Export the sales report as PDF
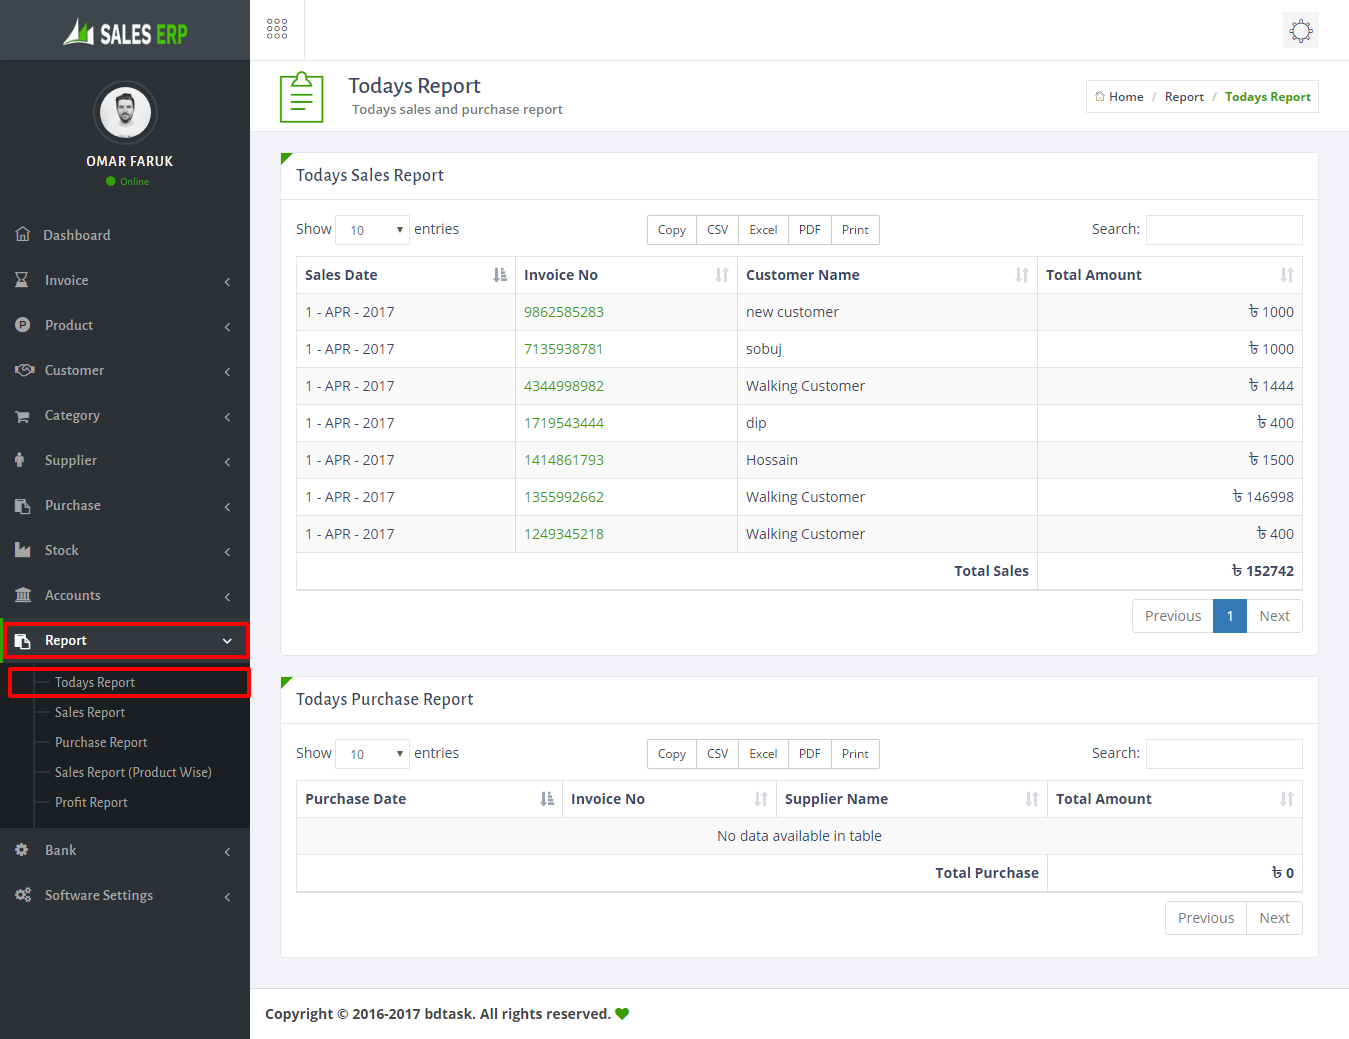This screenshot has height=1039, width=1349. pyautogui.click(x=809, y=230)
